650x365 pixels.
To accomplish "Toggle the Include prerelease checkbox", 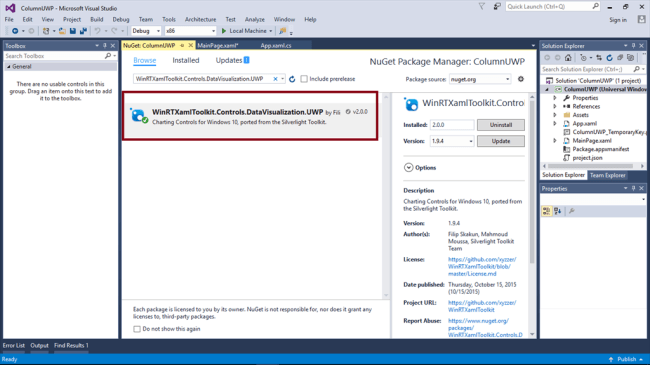I will click(x=304, y=79).
